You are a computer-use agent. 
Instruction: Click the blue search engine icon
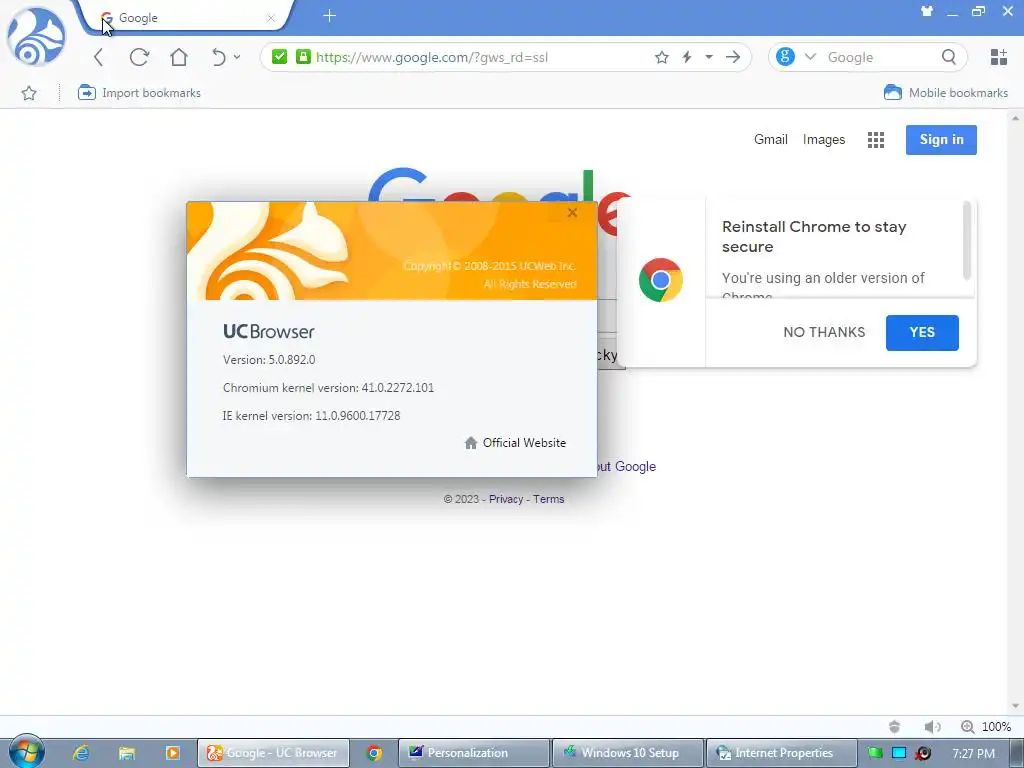pos(786,57)
